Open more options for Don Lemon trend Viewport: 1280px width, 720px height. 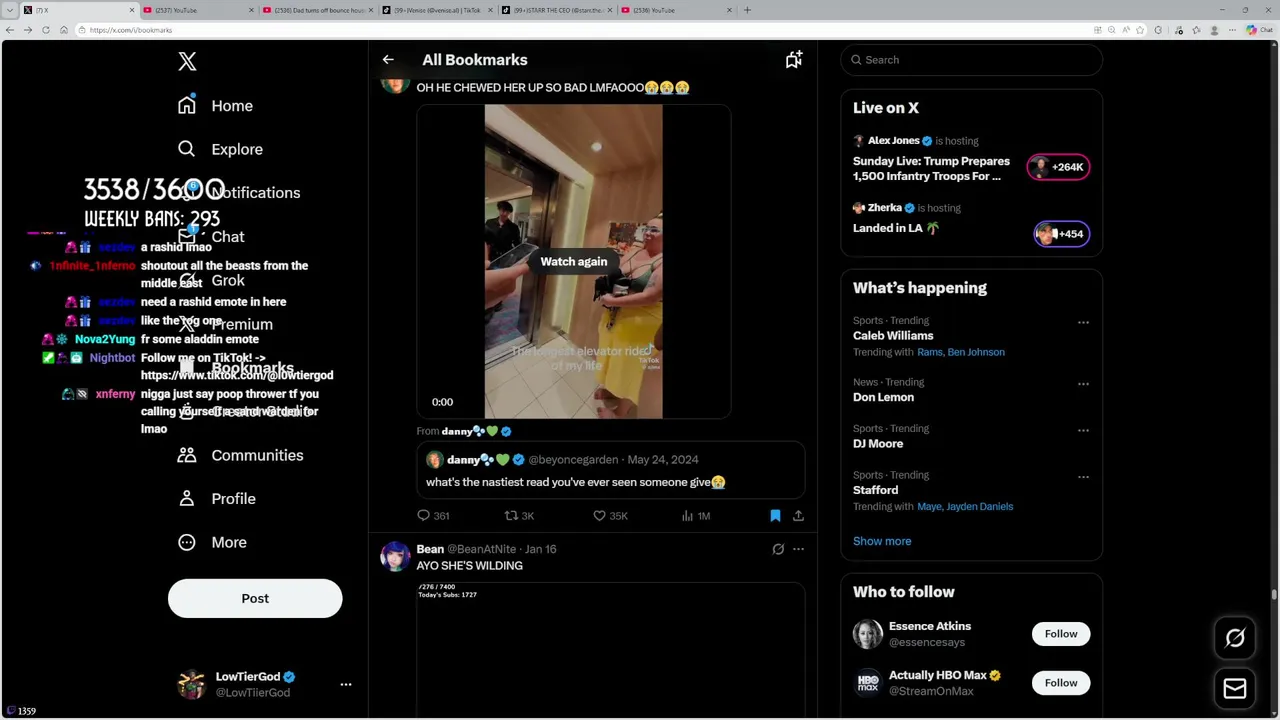click(1083, 383)
